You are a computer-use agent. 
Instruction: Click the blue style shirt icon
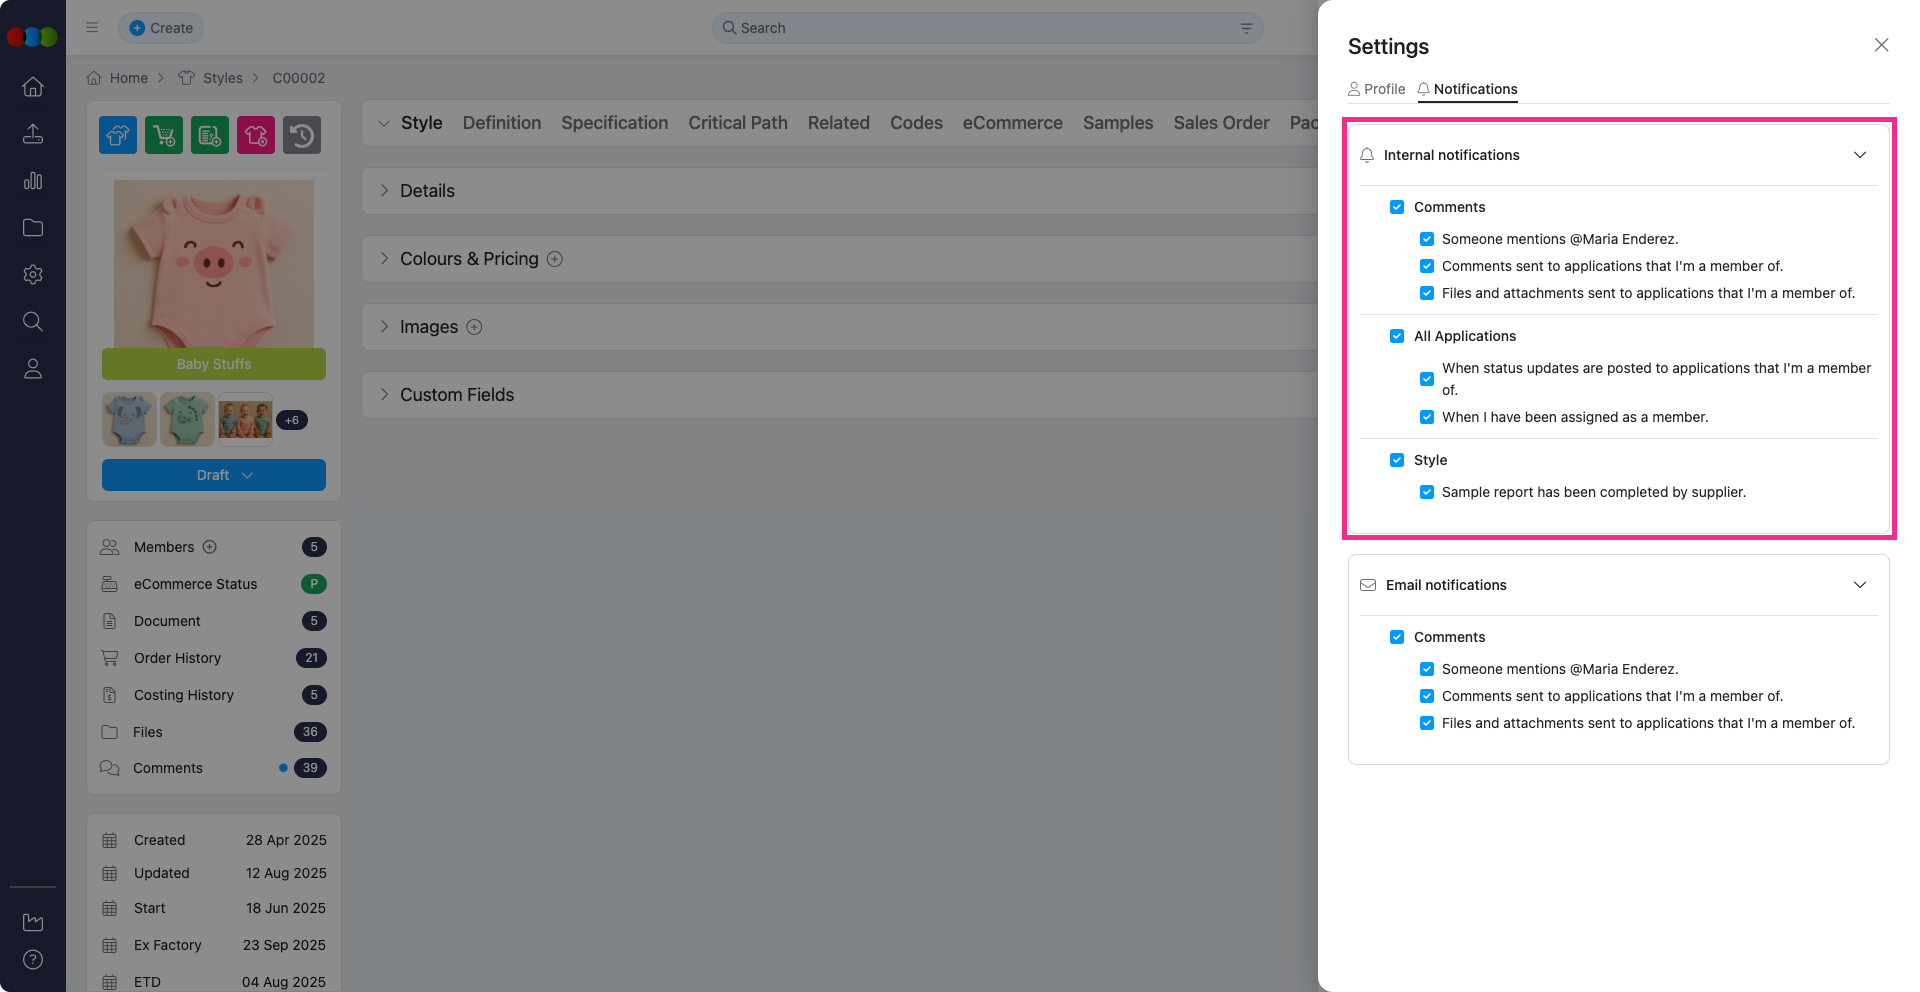pos(118,135)
